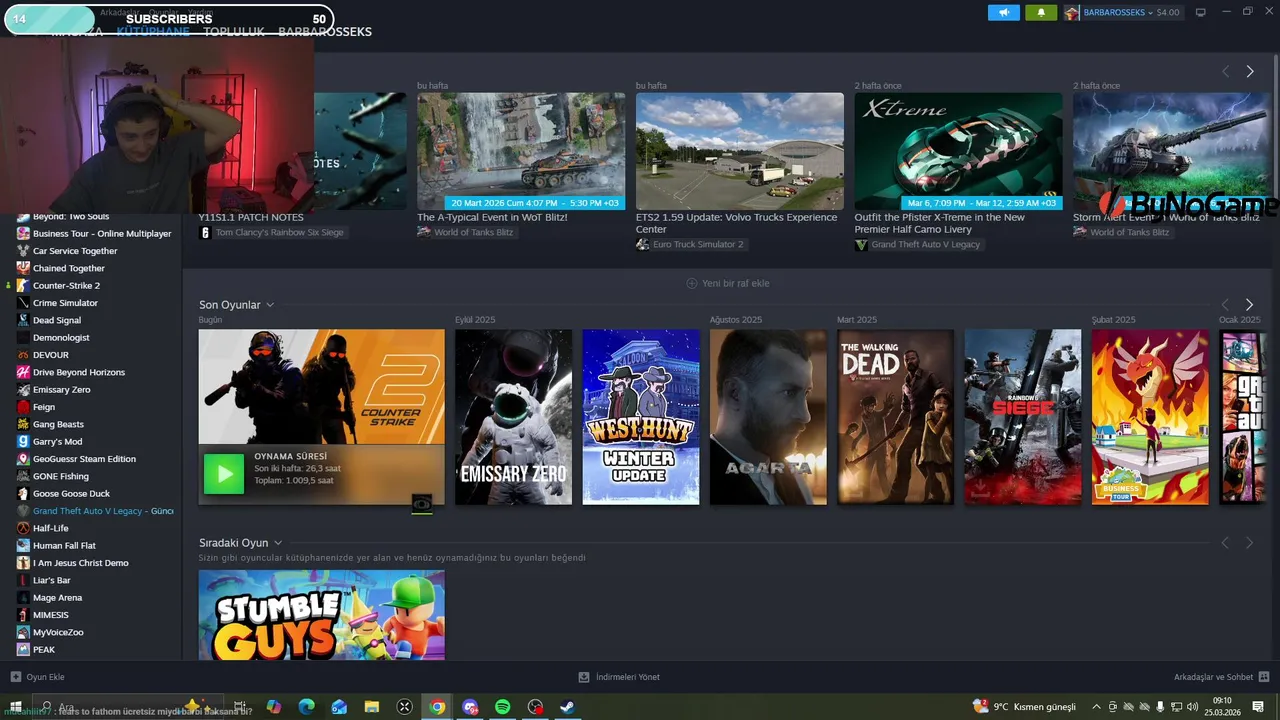
Task: Click the Feign game icon in sidebar
Action: point(23,407)
